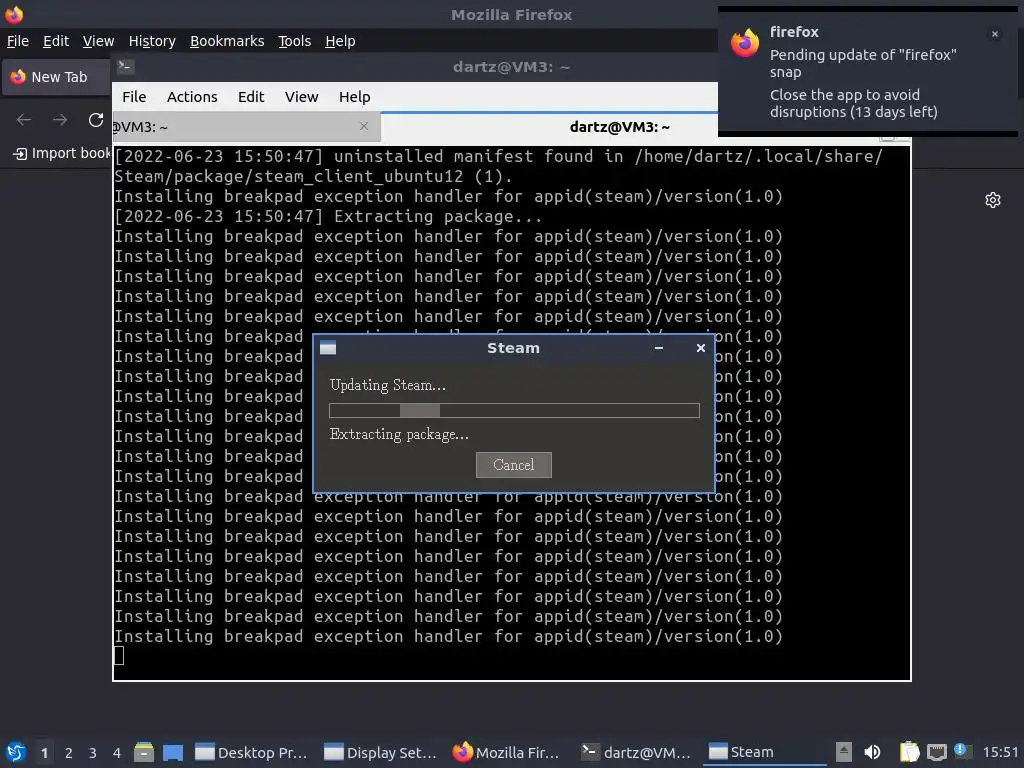Switch to workspace 3

pyautogui.click(x=93, y=752)
